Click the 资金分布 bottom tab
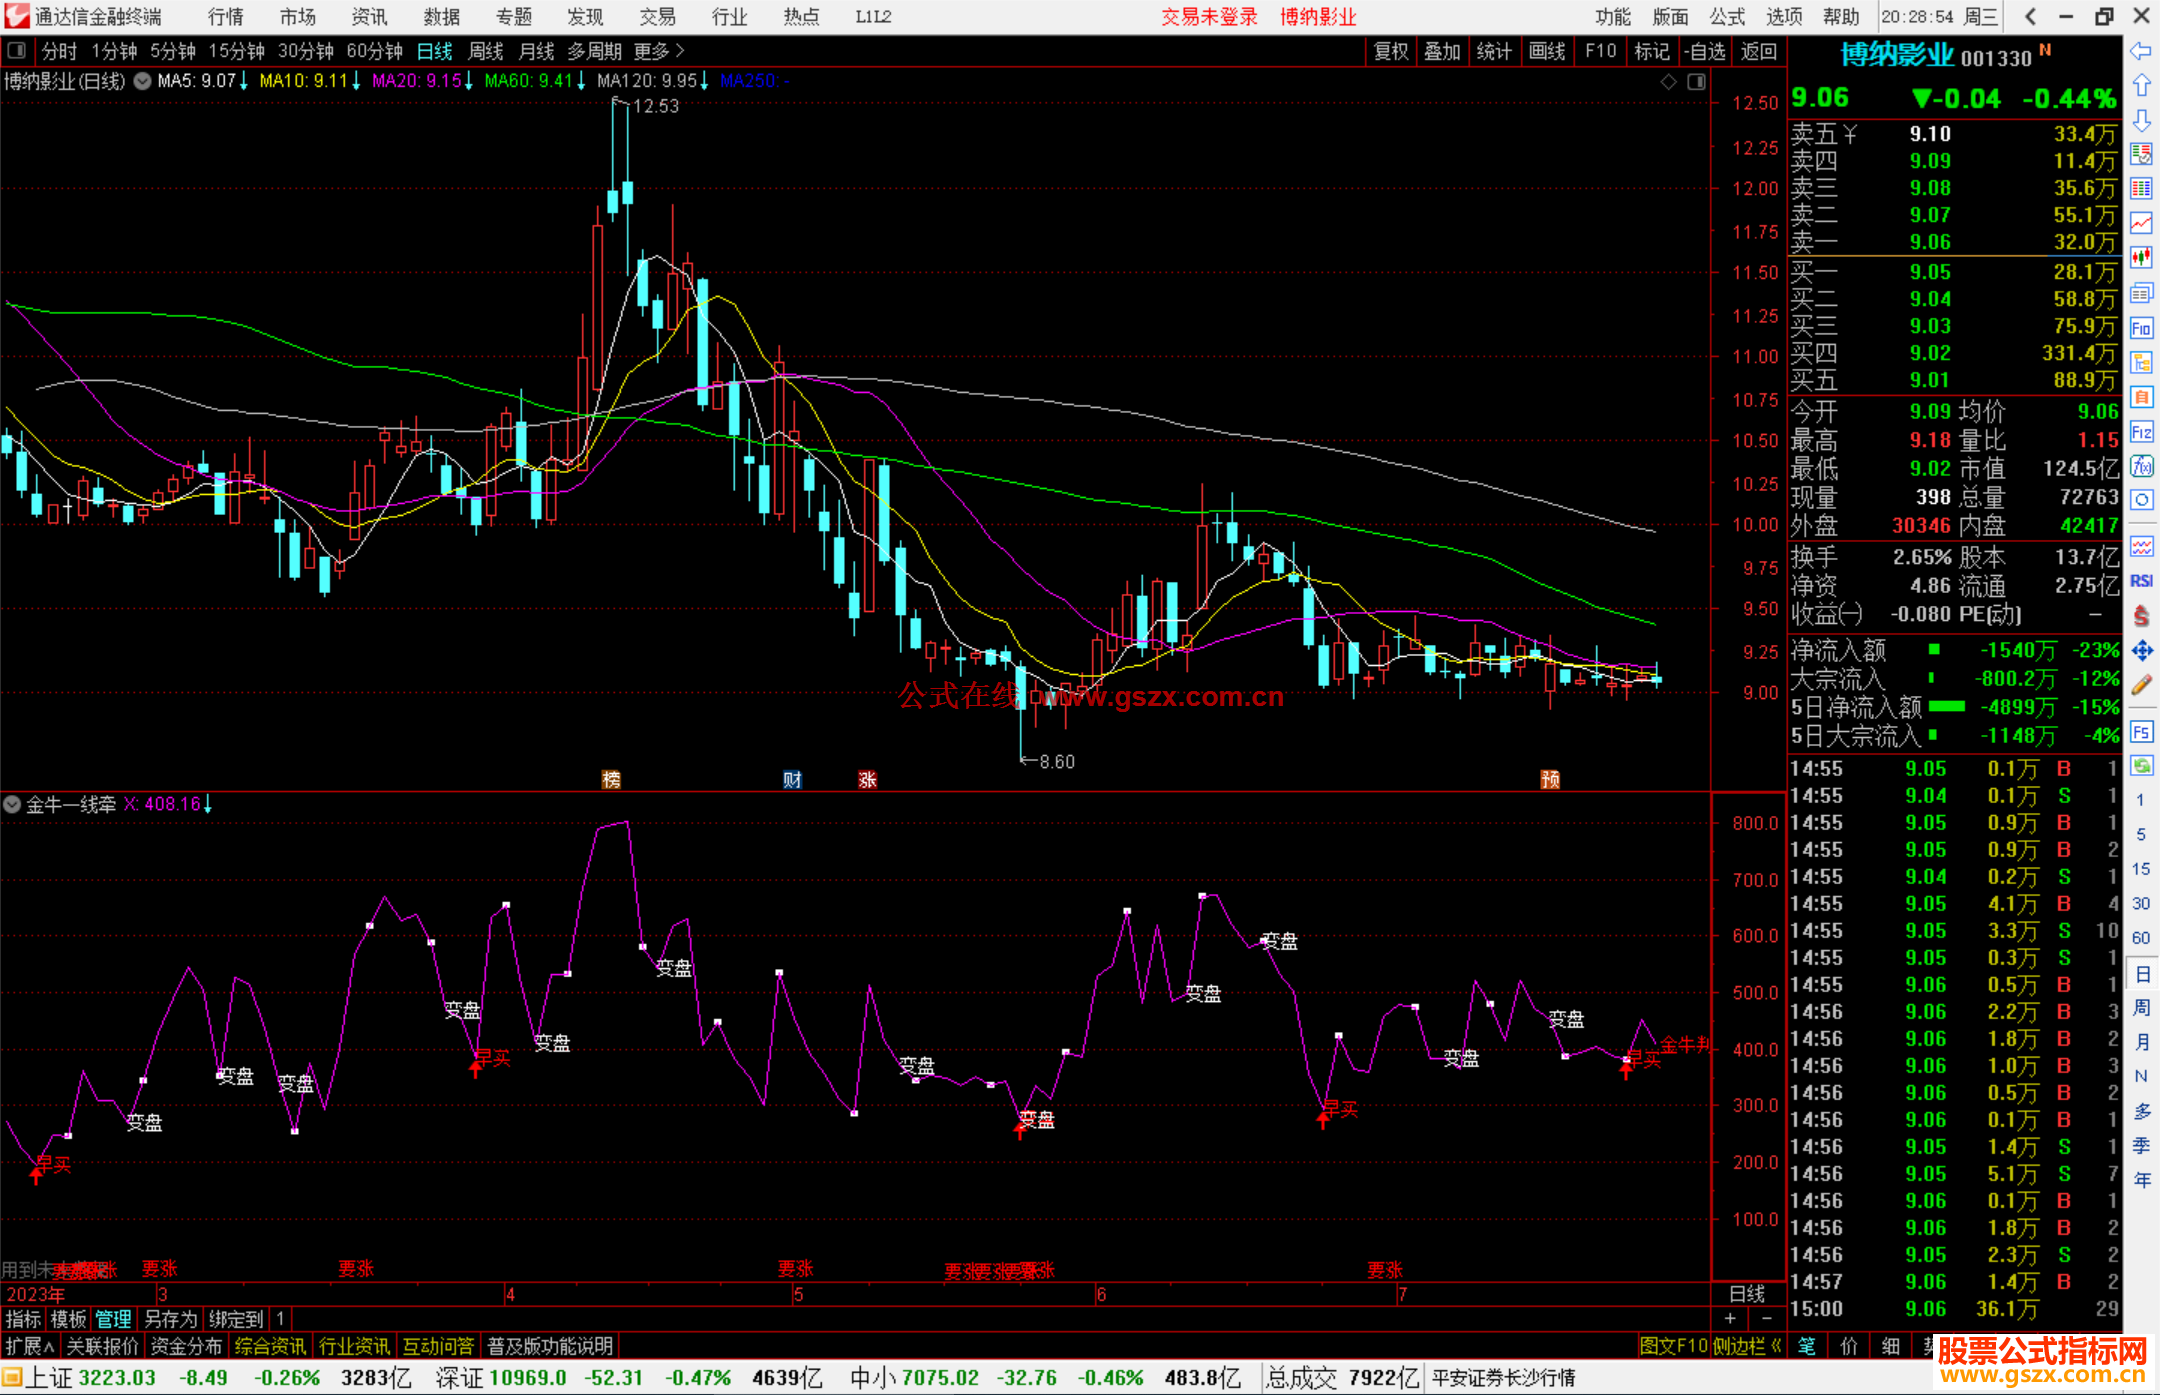 (x=186, y=1346)
